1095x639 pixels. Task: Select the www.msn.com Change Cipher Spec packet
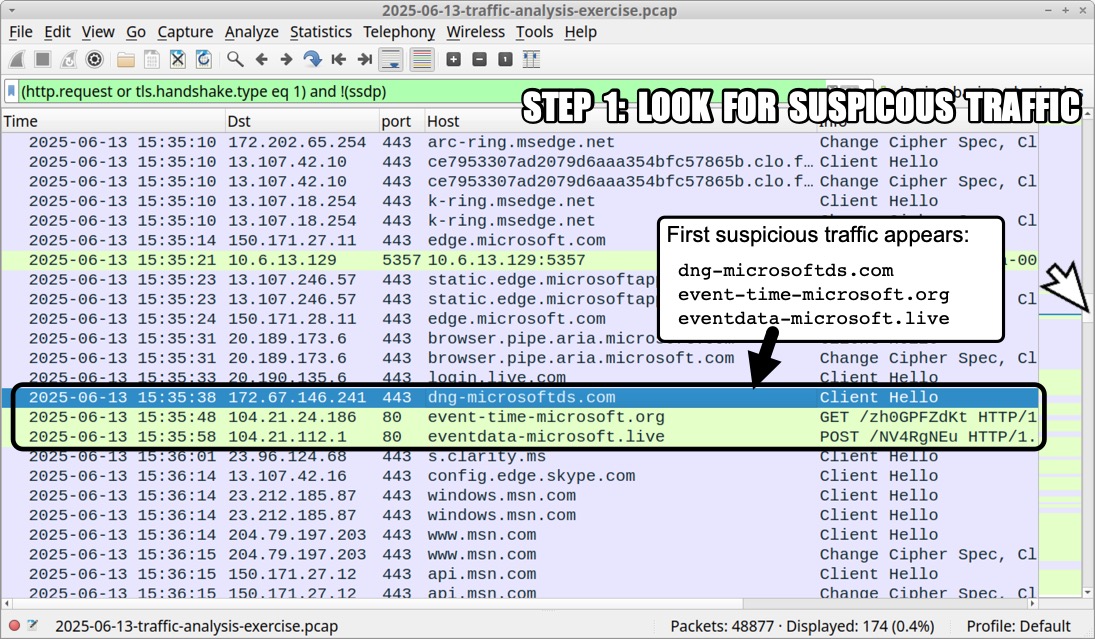(x=520, y=554)
